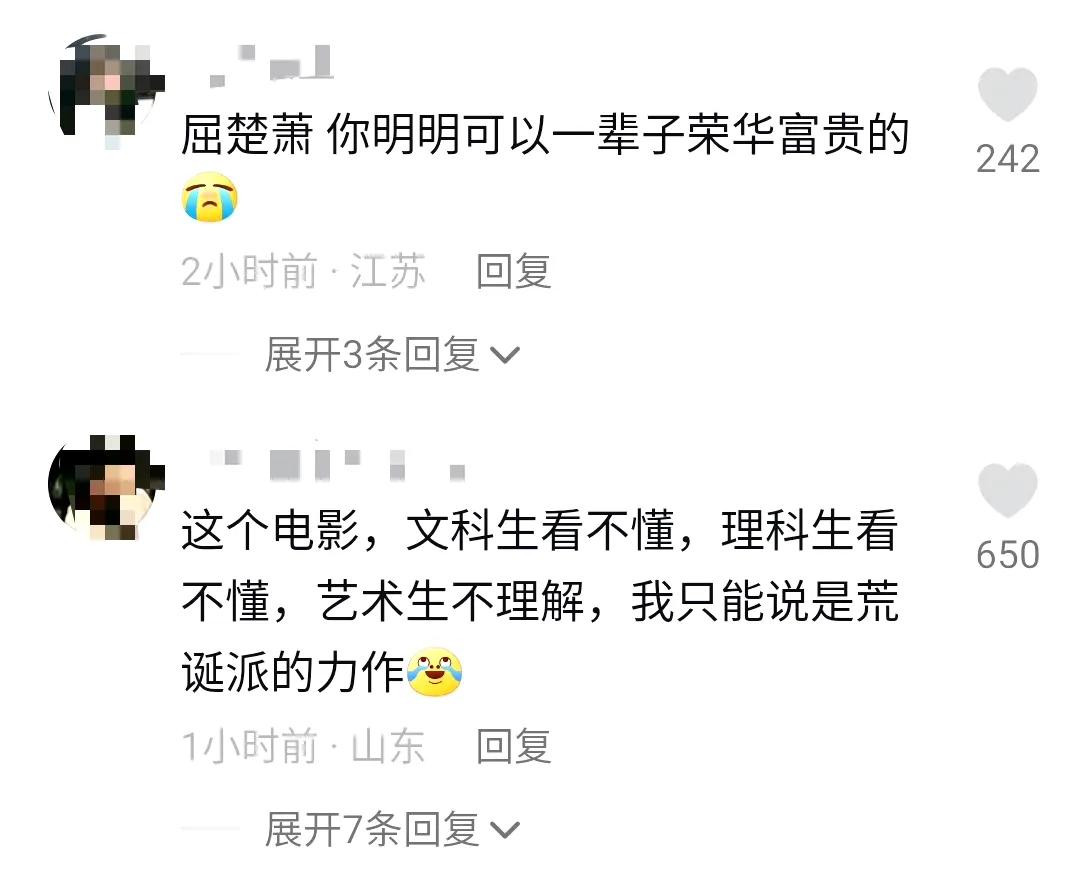The width and height of the screenshot is (1072, 874).
Task: Tap the blurred username of the first commenter
Action: tap(271, 65)
